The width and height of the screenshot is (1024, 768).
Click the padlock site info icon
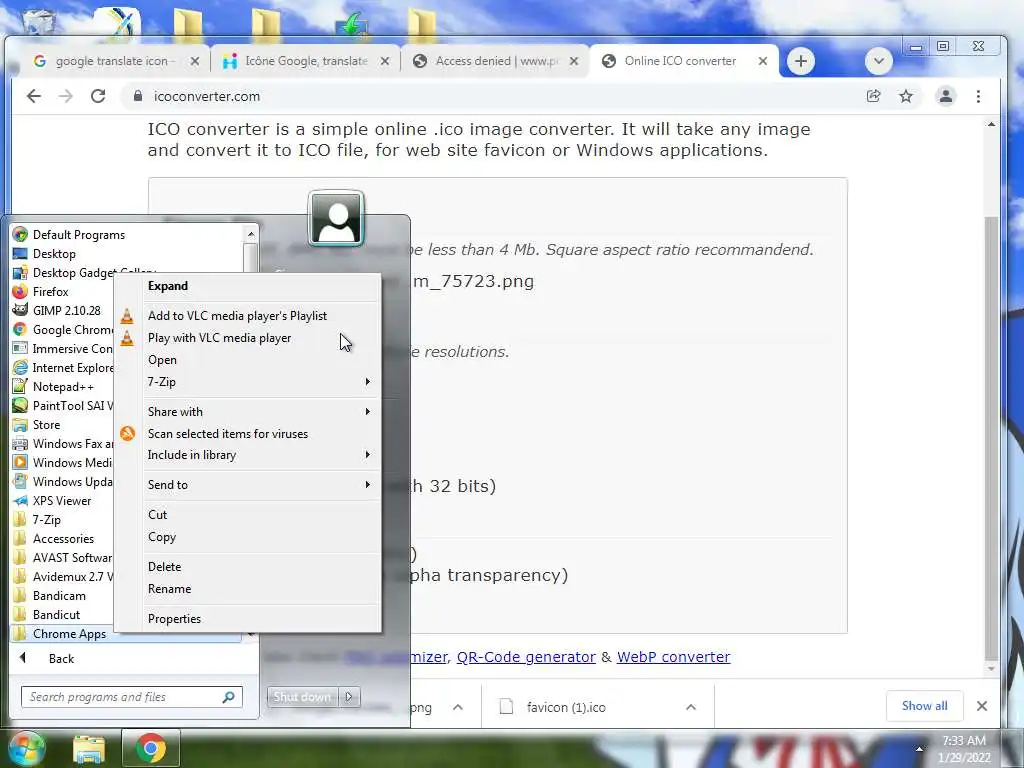[137, 96]
